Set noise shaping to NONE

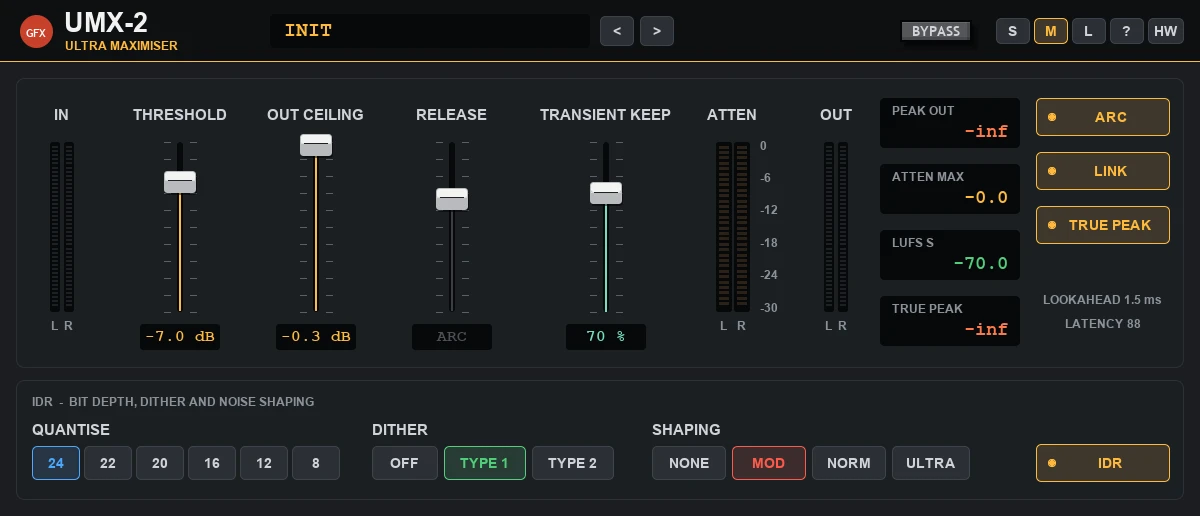click(x=689, y=463)
